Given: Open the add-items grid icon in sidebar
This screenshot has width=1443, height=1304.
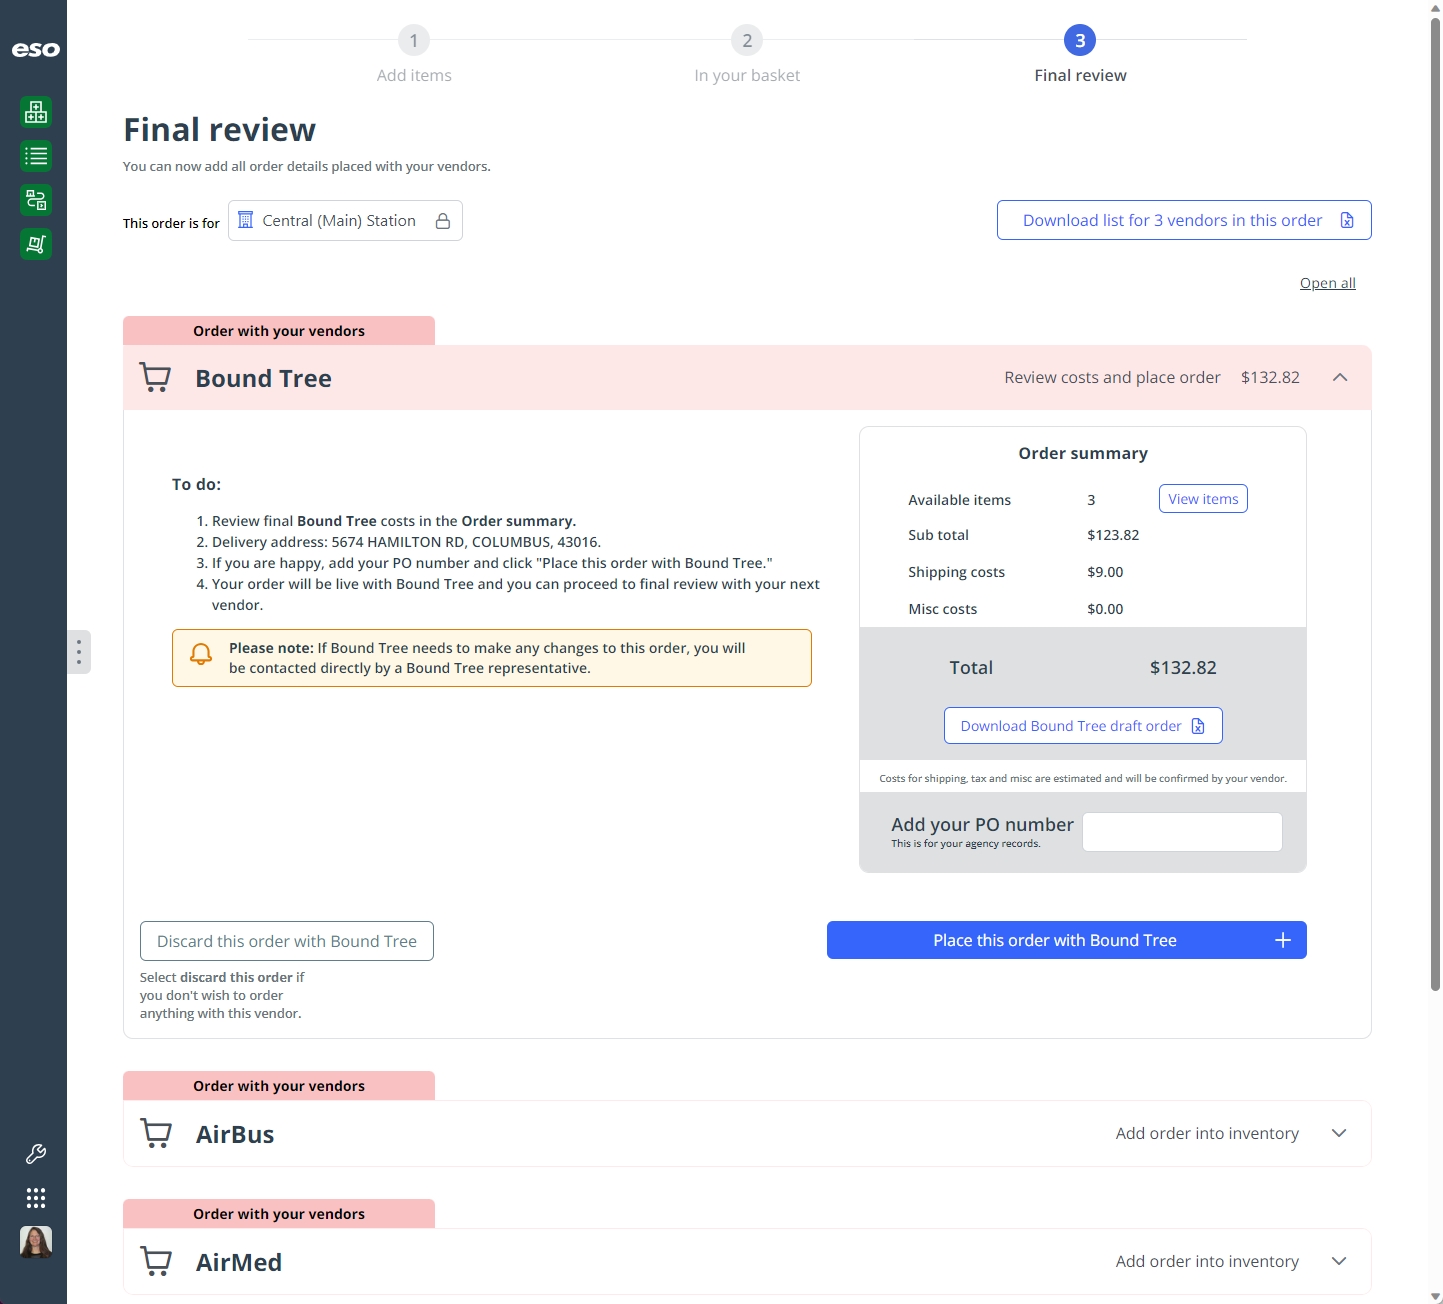Looking at the screenshot, I should click(36, 112).
